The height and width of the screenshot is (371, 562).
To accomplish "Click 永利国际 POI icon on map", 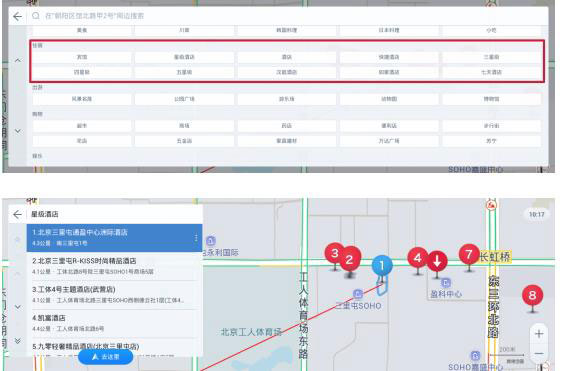I will [x=211, y=241].
